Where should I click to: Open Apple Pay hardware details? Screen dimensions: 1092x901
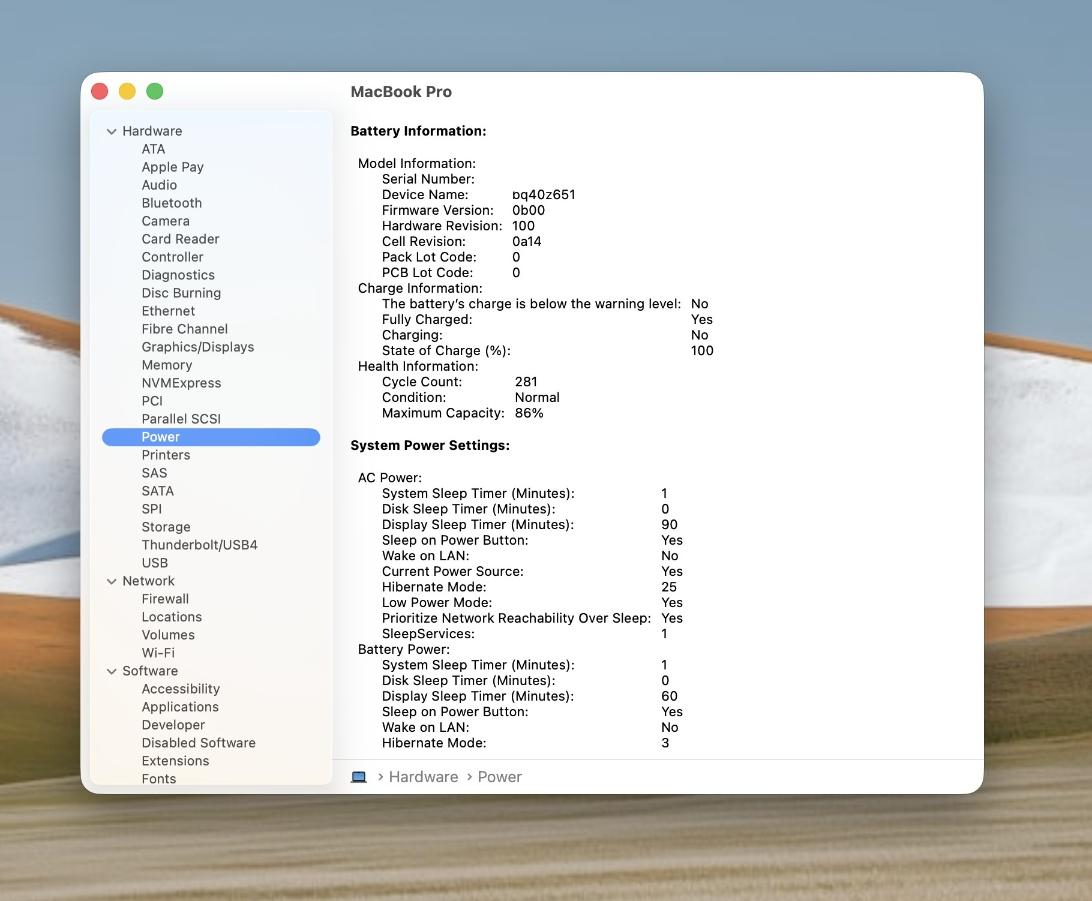(172, 167)
